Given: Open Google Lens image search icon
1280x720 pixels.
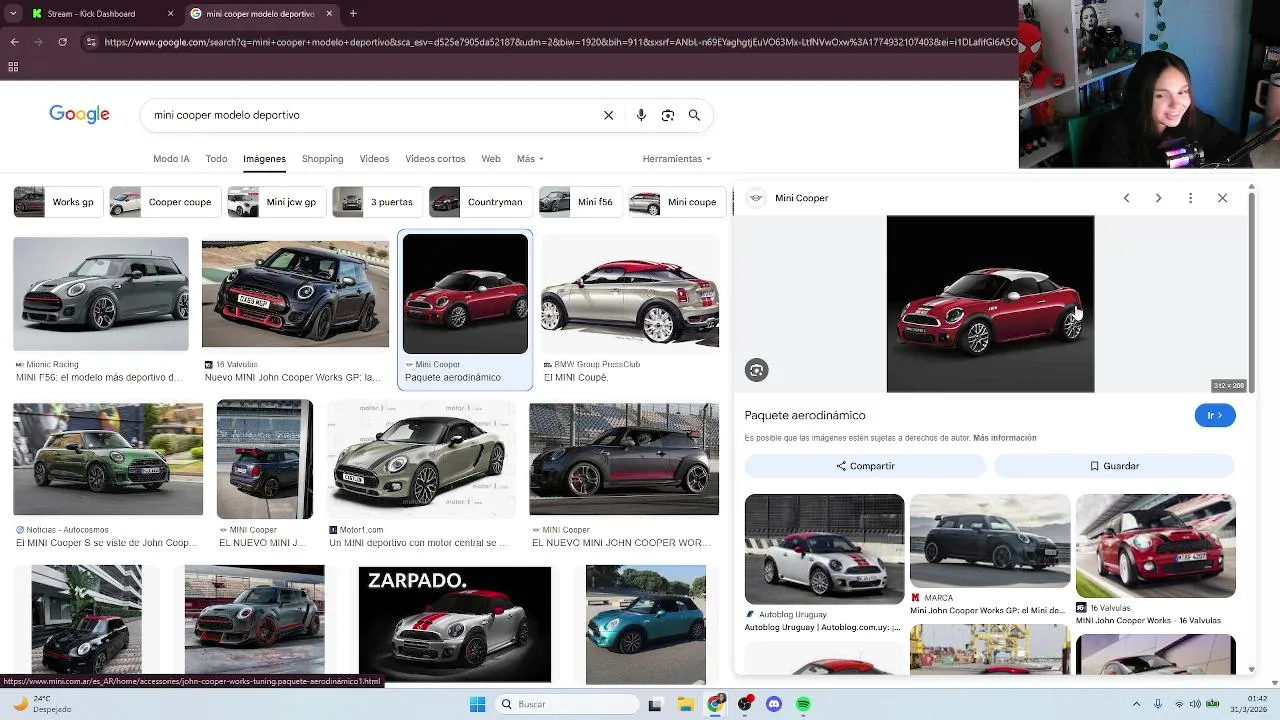Looking at the screenshot, I should [x=668, y=115].
